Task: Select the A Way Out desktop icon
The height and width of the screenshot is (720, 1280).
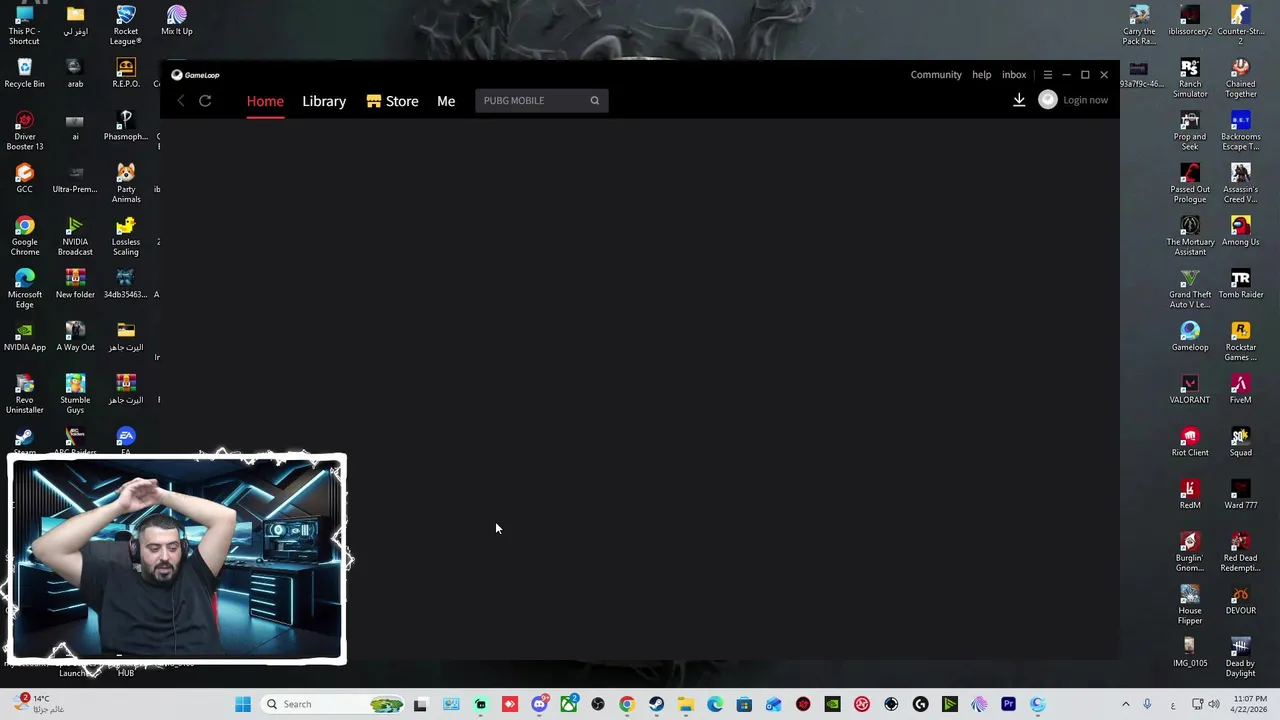Action: (75, 336)
